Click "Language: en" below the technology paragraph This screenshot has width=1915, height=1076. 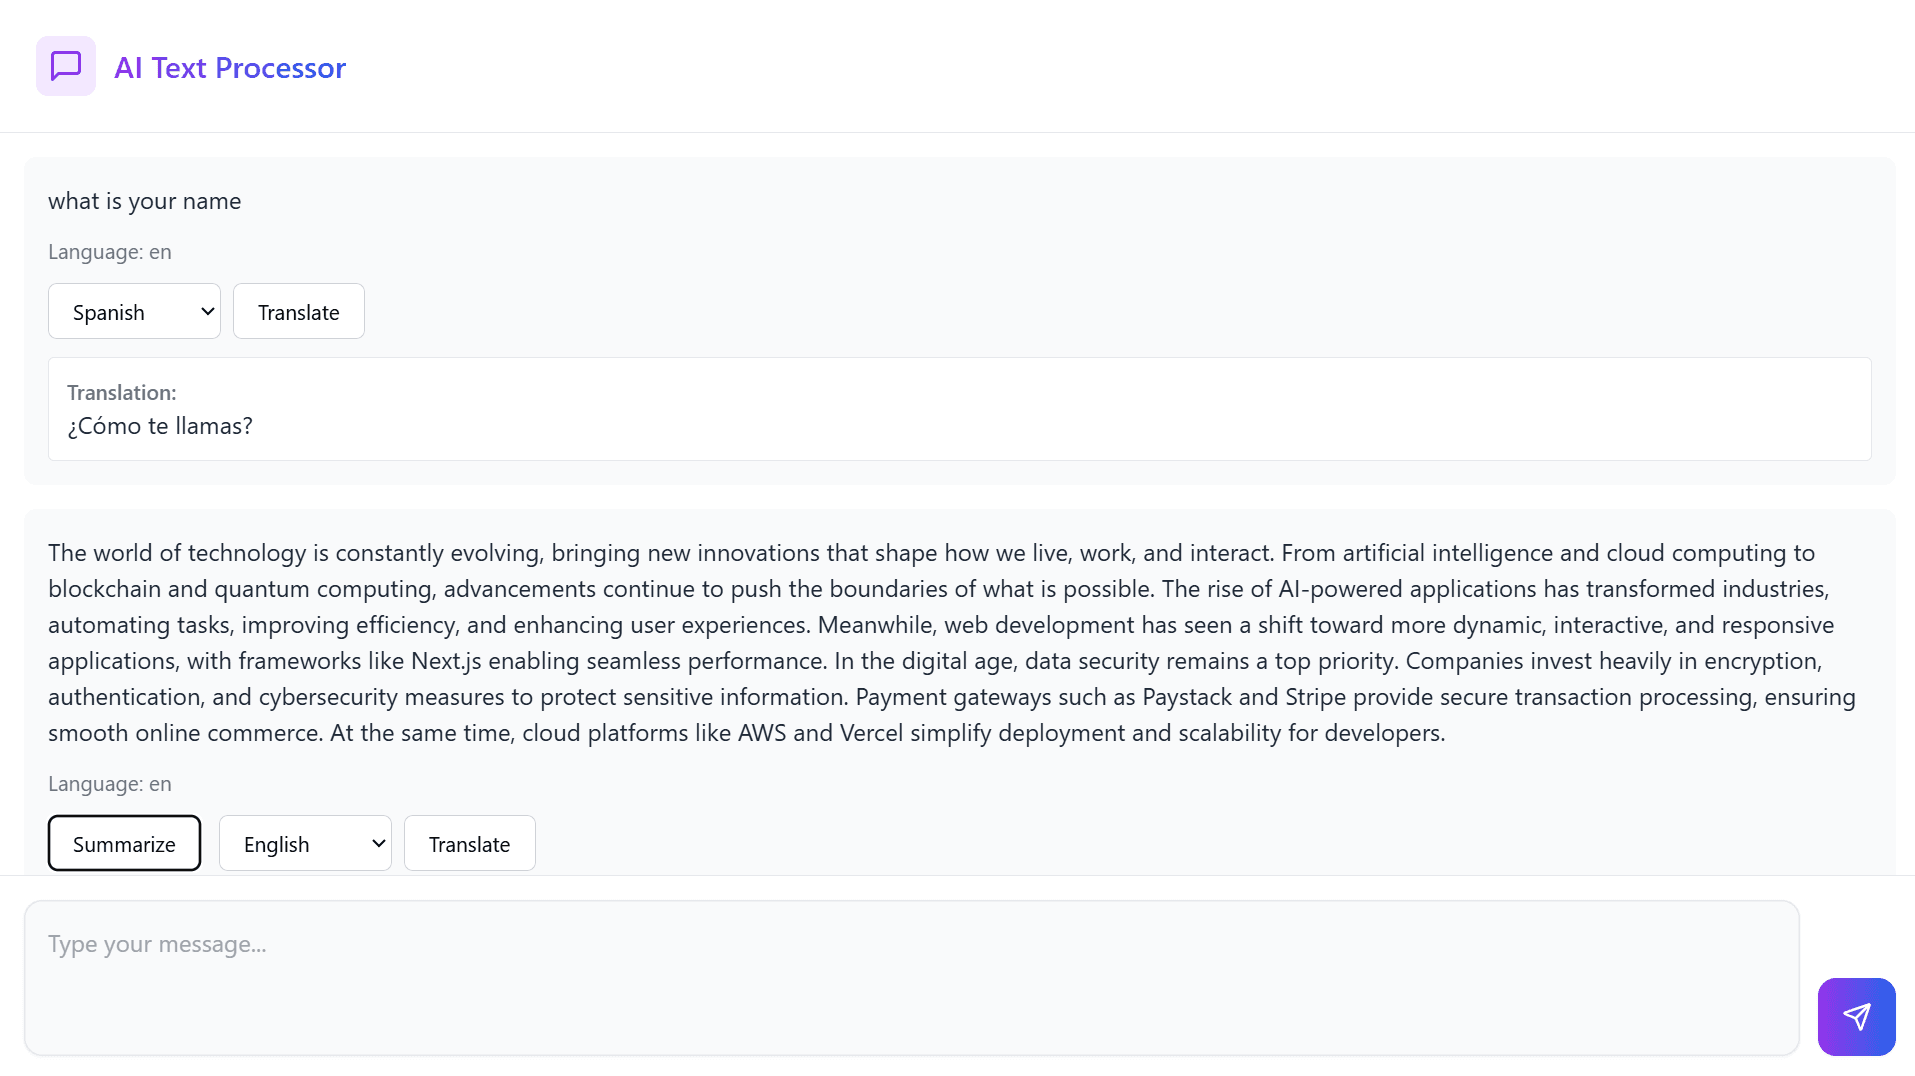[110, 784]
